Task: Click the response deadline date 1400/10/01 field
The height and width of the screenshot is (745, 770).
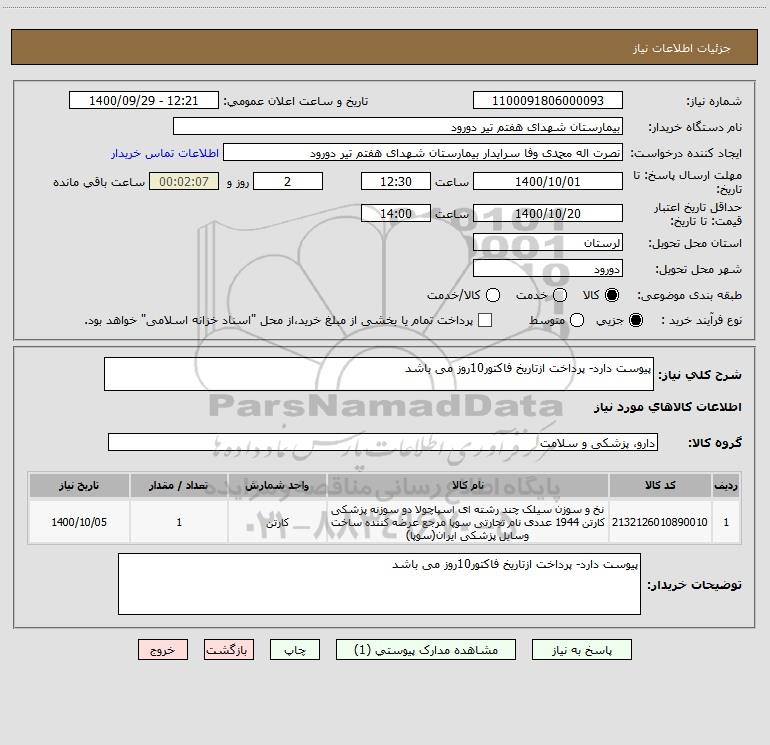Action: [548, 181]
